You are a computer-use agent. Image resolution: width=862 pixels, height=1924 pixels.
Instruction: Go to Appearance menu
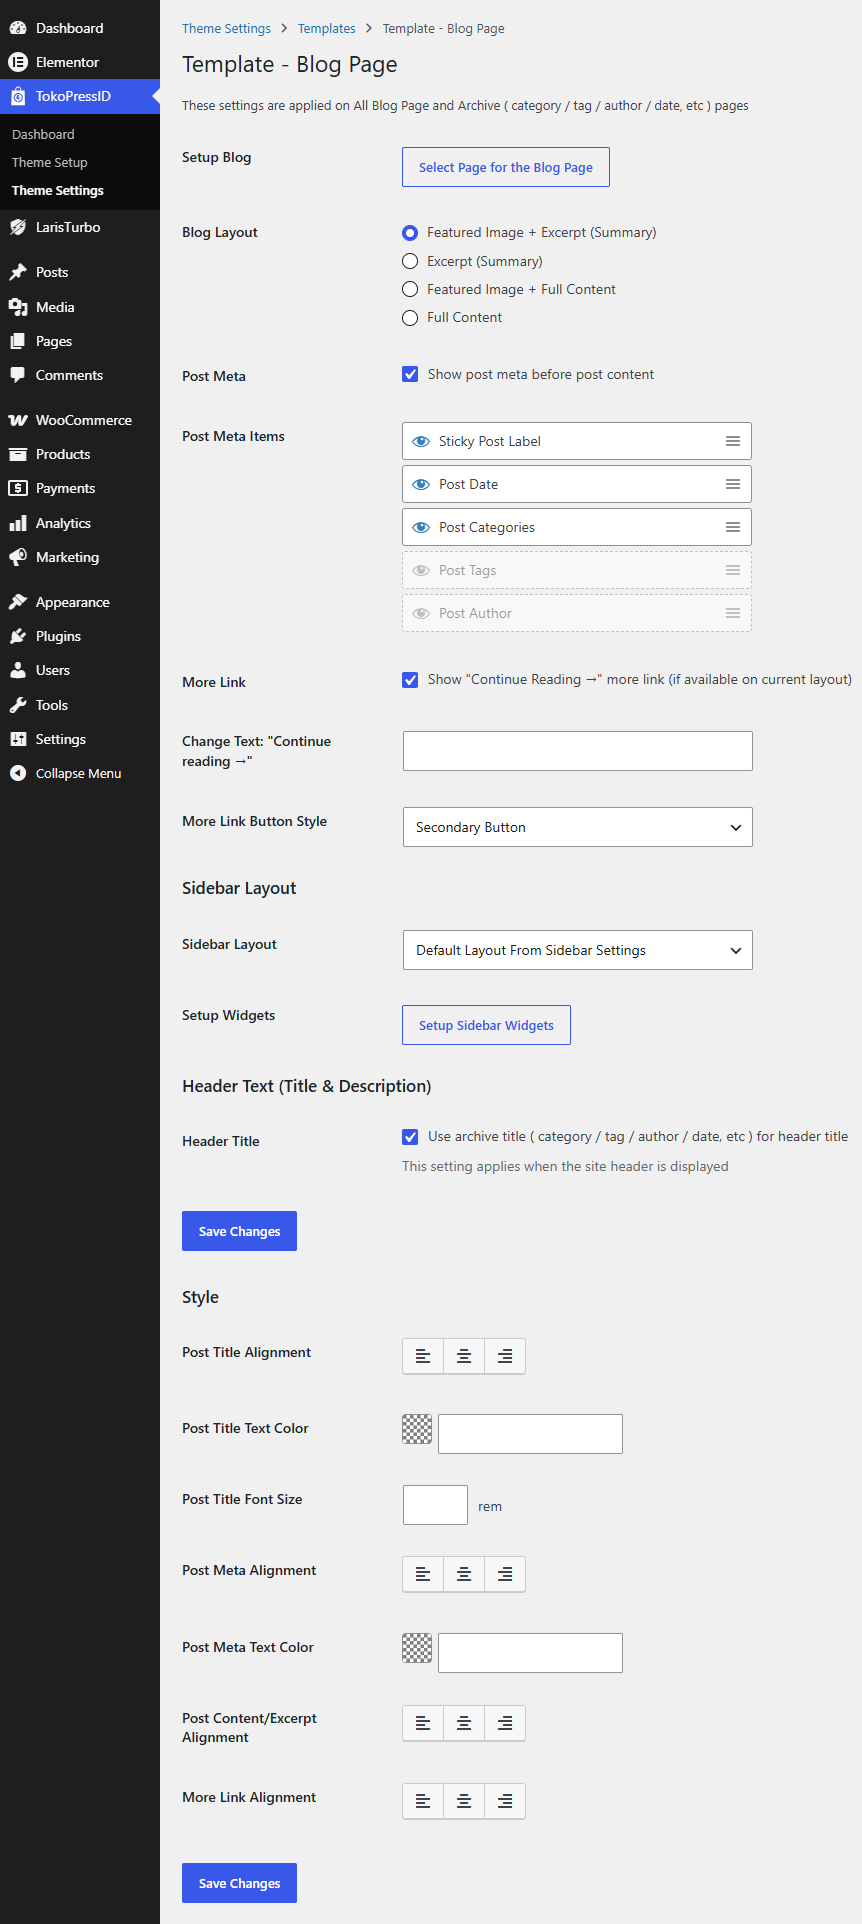(72, 602)
